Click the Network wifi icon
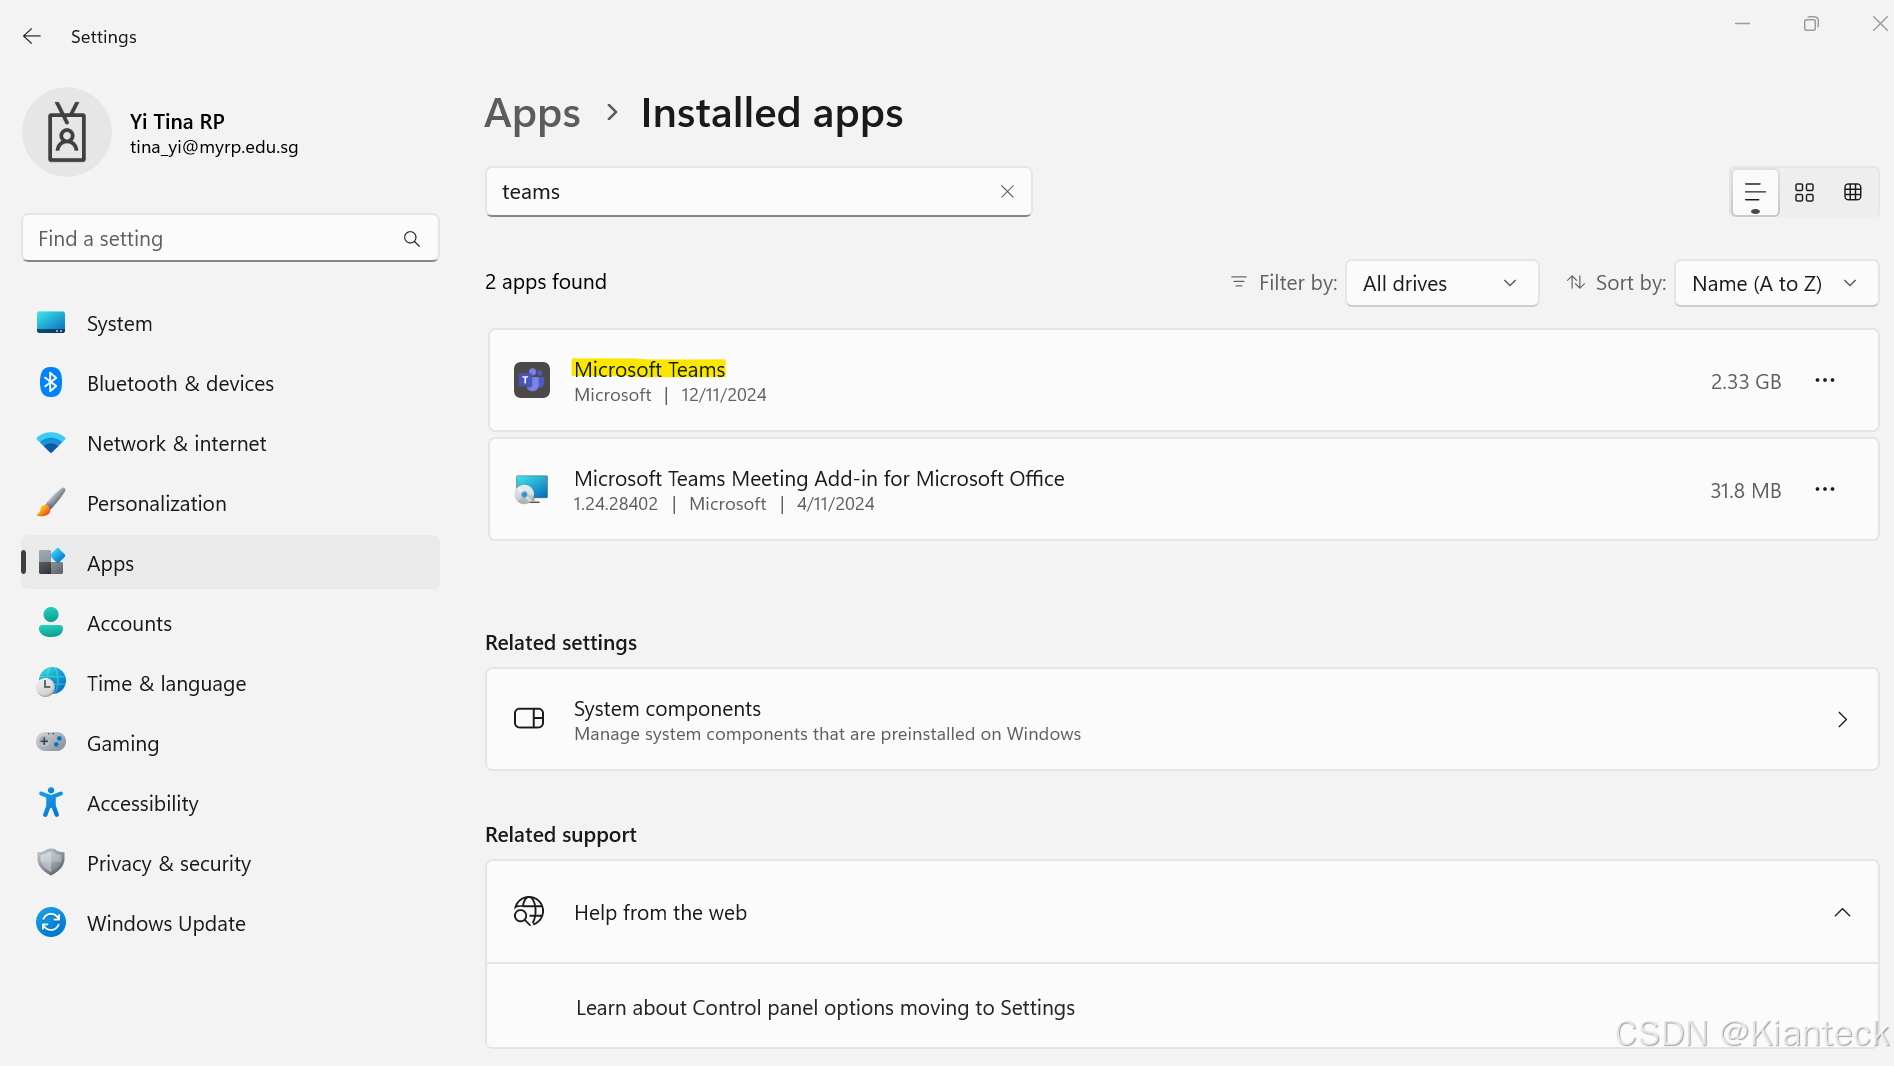1894x1066 pixels. [x=51, y=442]
